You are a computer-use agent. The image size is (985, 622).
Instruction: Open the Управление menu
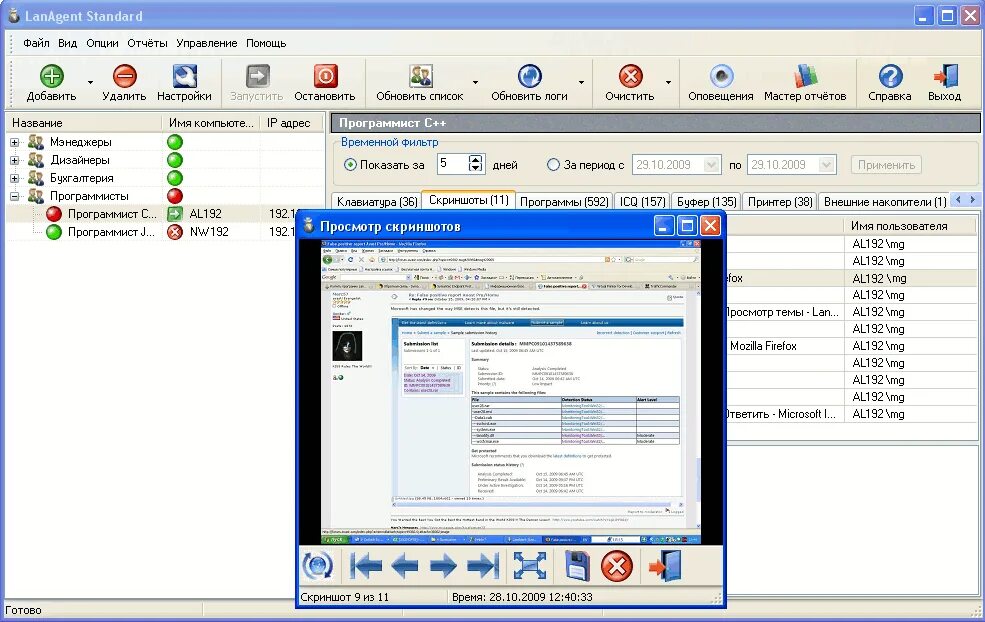[x=207, y=43]
